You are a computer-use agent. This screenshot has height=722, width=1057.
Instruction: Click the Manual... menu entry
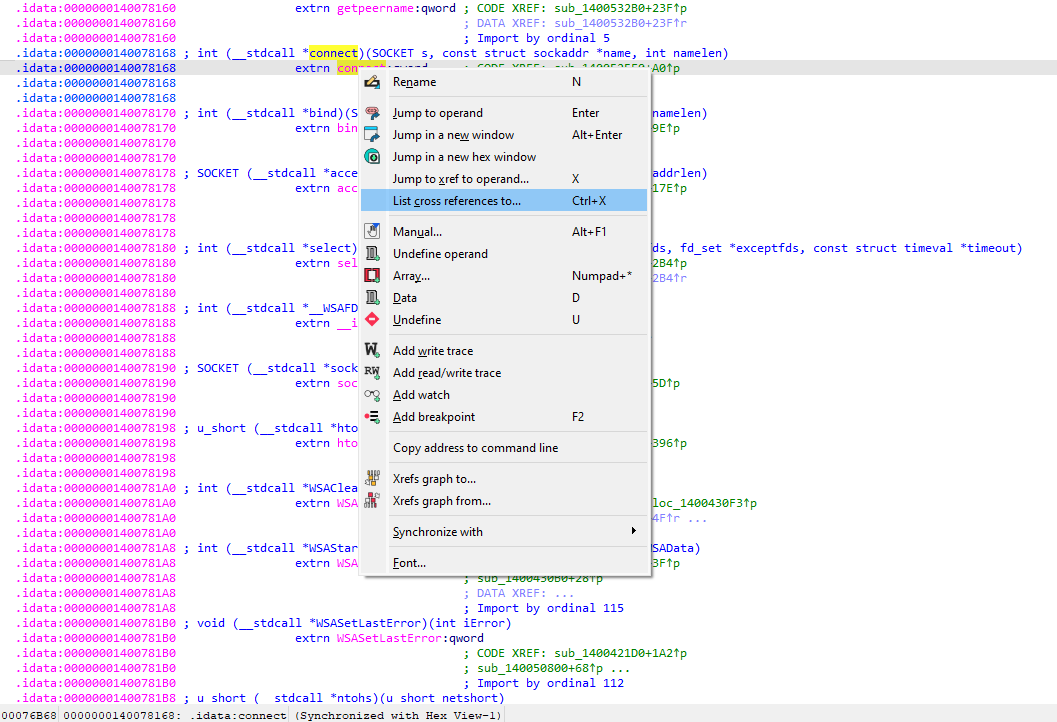417,232
